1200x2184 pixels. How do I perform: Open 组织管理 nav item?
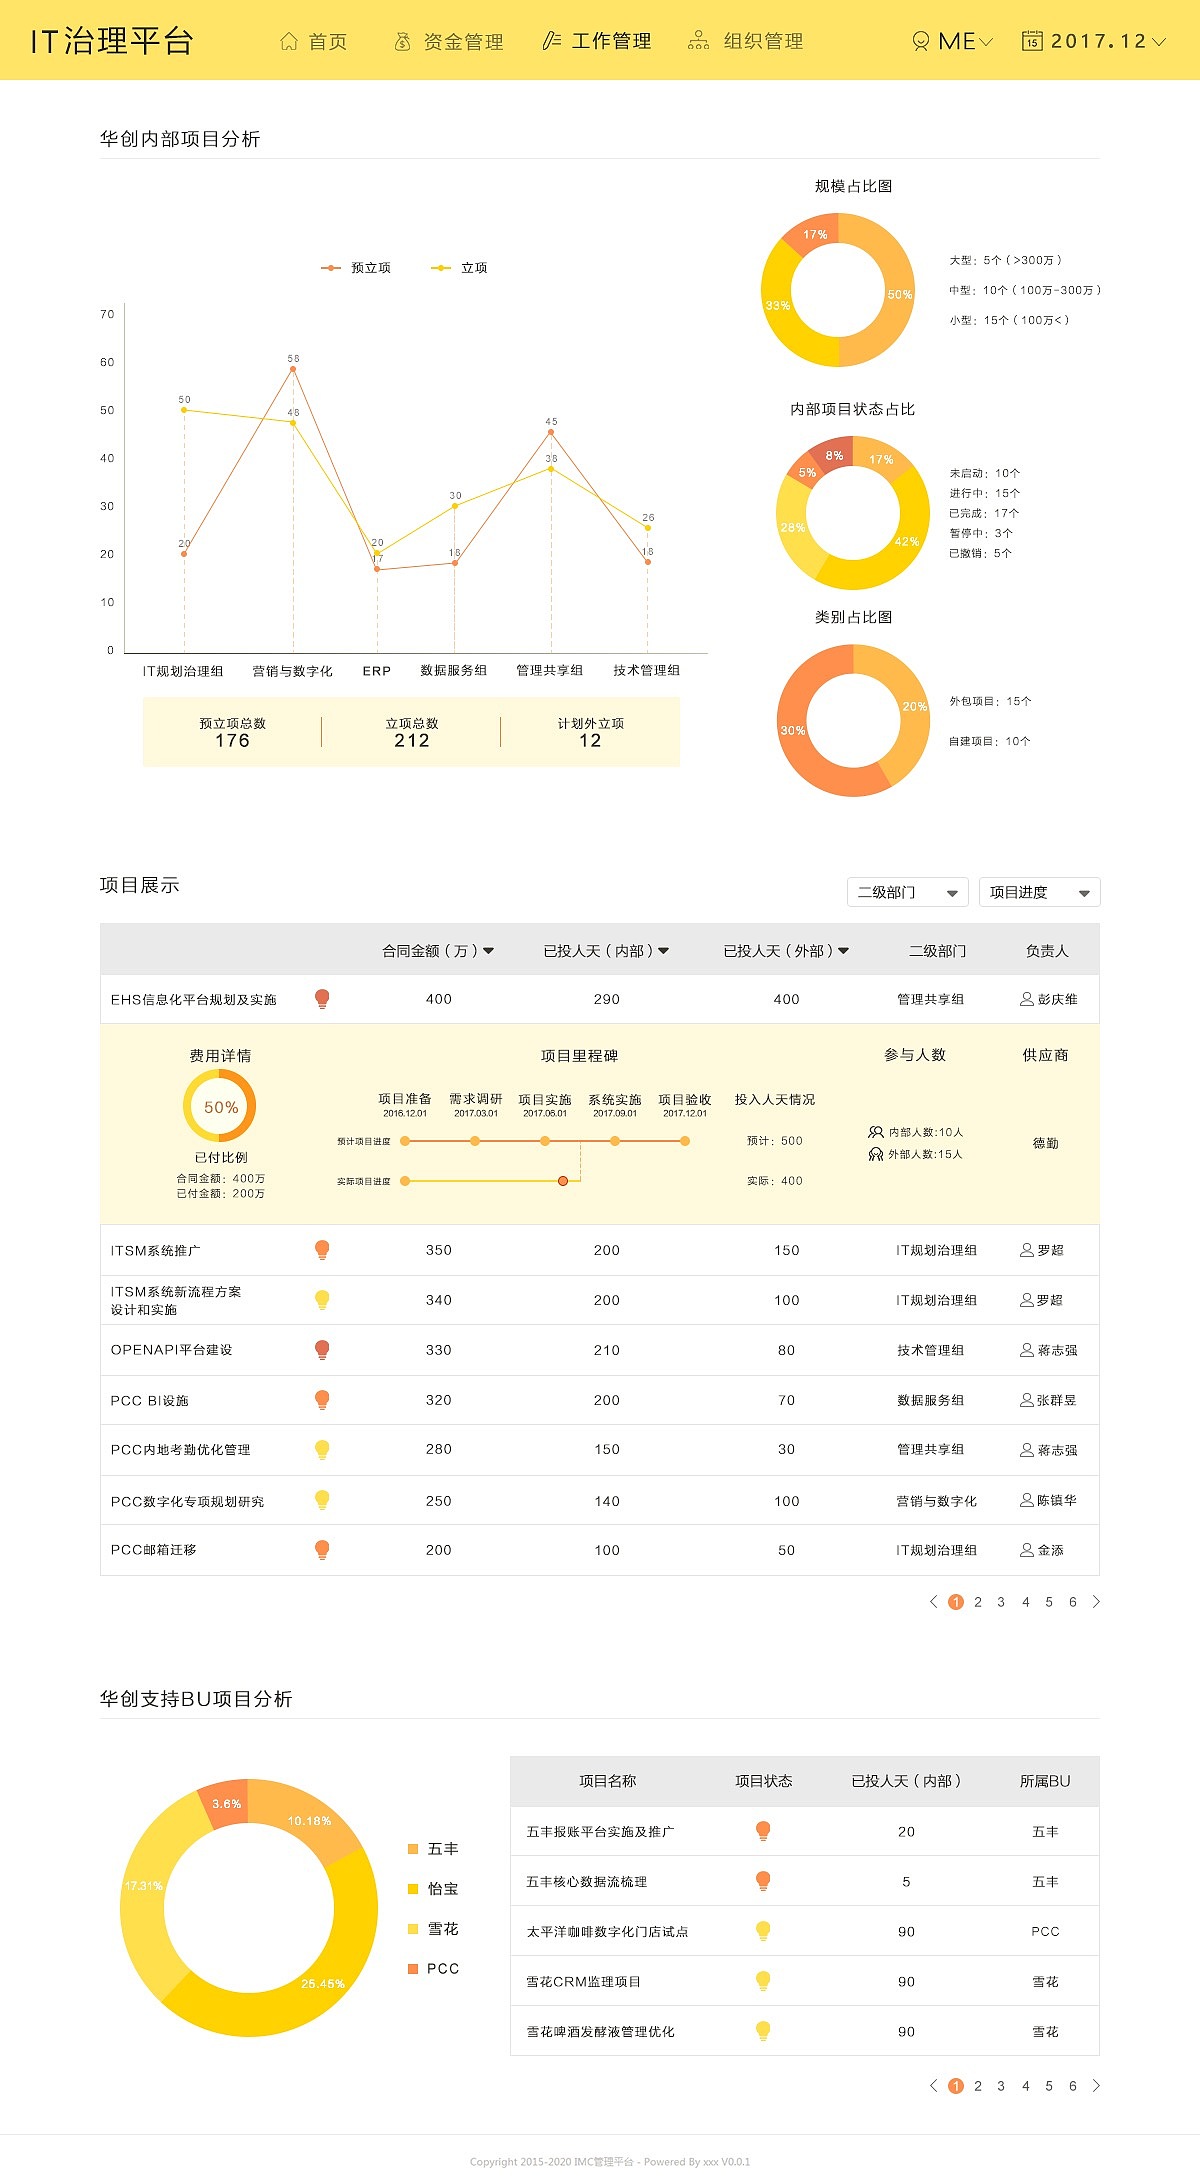[x=746, y=41]
